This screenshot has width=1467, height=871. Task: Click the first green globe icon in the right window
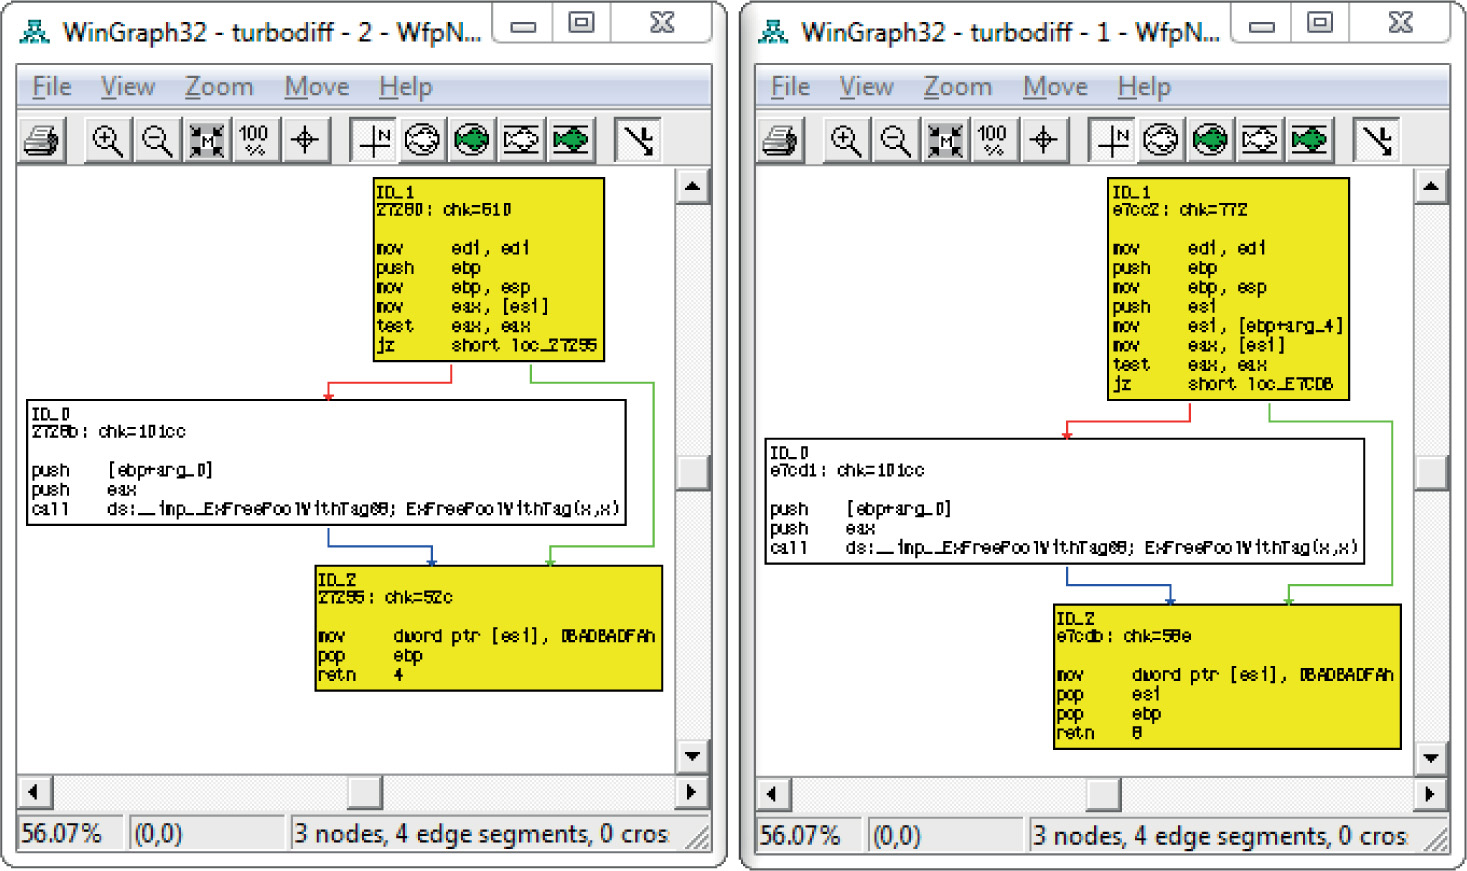point(1210,141)
